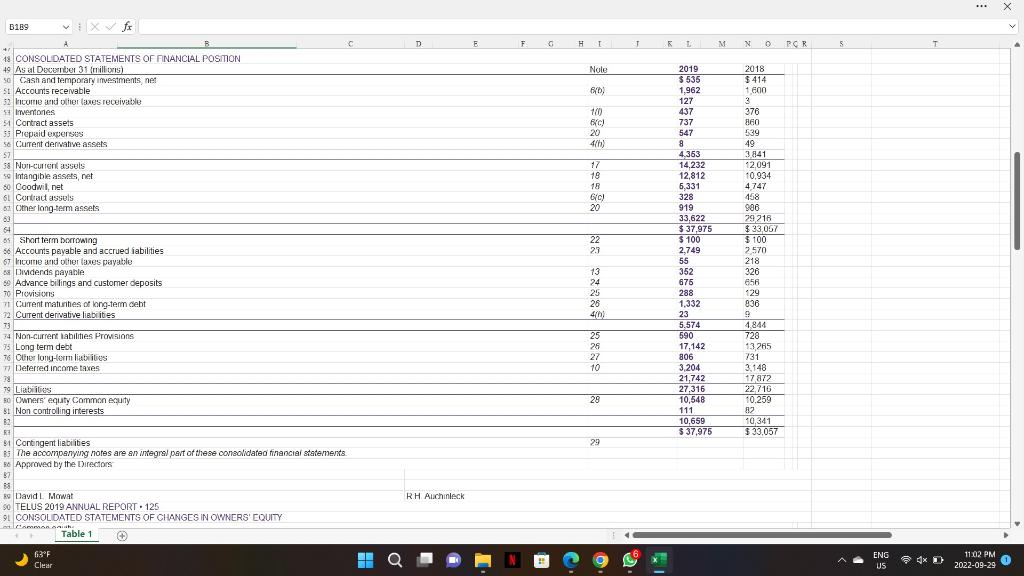Image resolution: width=1024 pixels, height=576 pixels.
Task: Select the 2018 column heading cell
Action: point(754,69)
